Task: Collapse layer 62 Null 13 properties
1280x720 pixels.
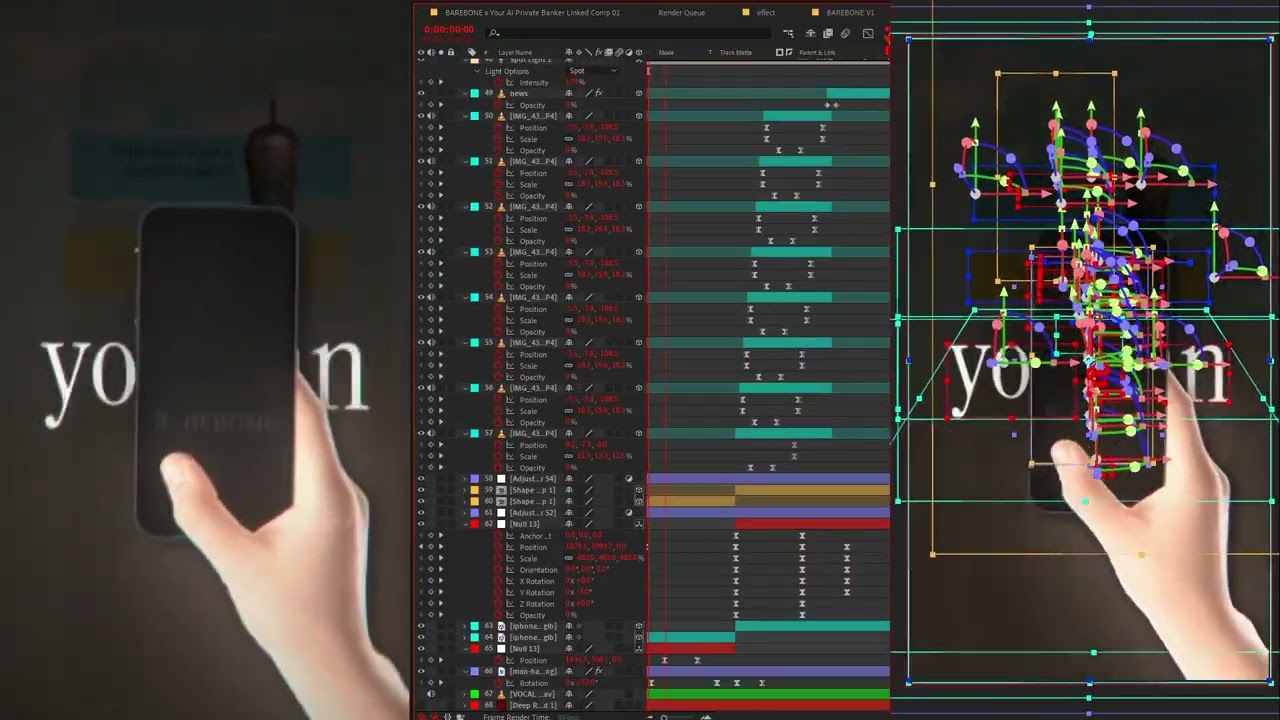Action: coord(464,524)
